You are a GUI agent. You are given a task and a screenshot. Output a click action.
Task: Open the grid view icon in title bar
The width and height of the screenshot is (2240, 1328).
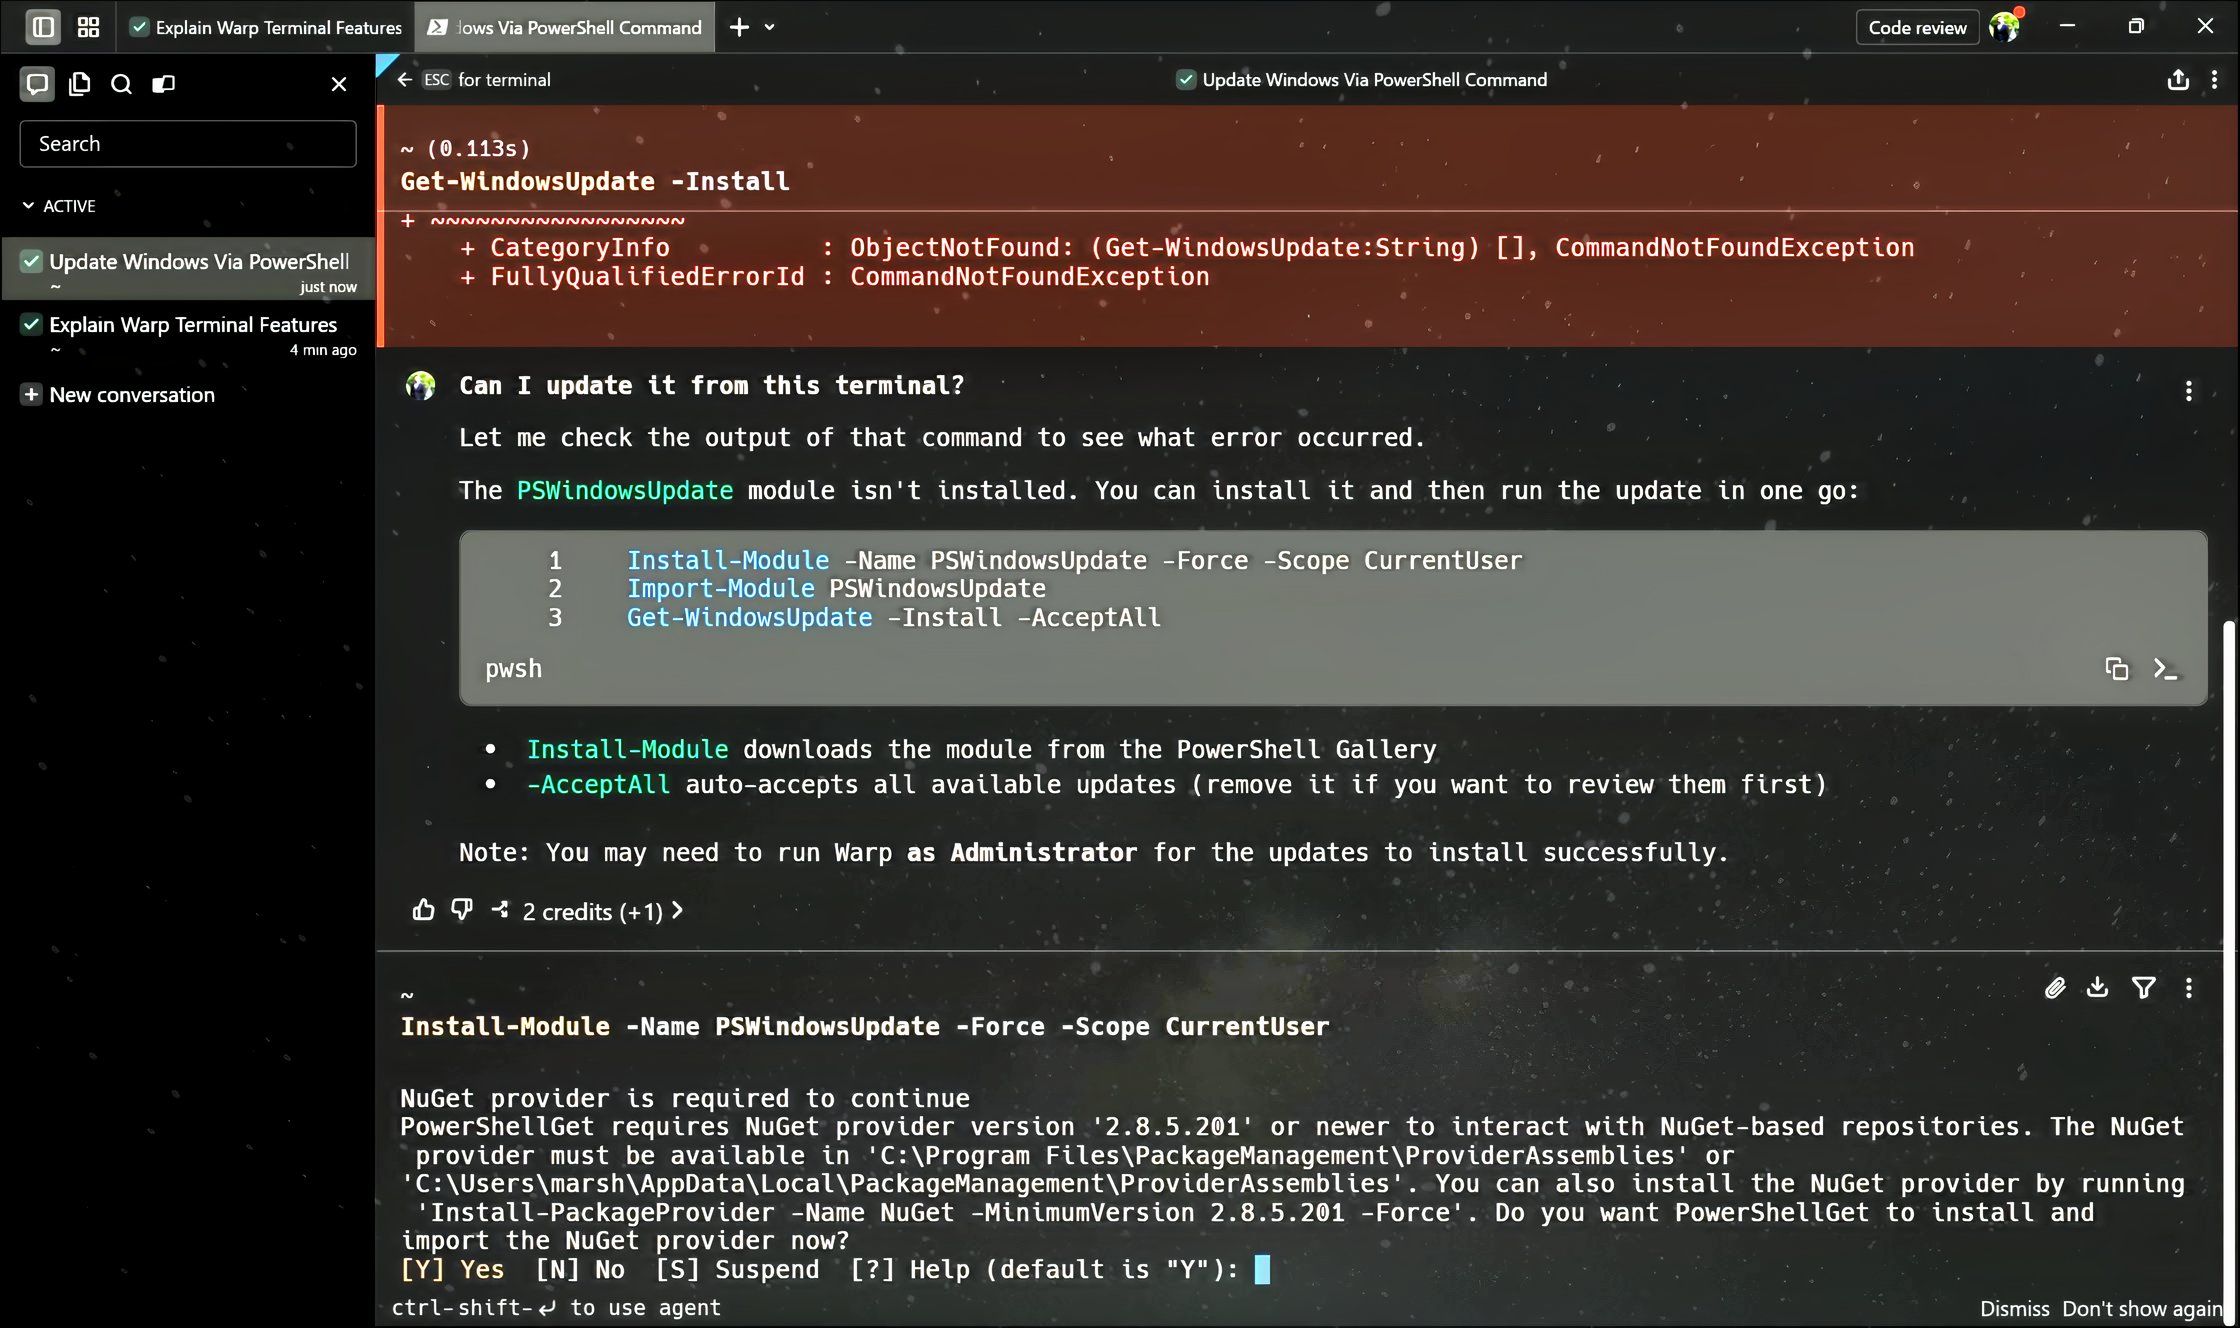tap(89, 27)
